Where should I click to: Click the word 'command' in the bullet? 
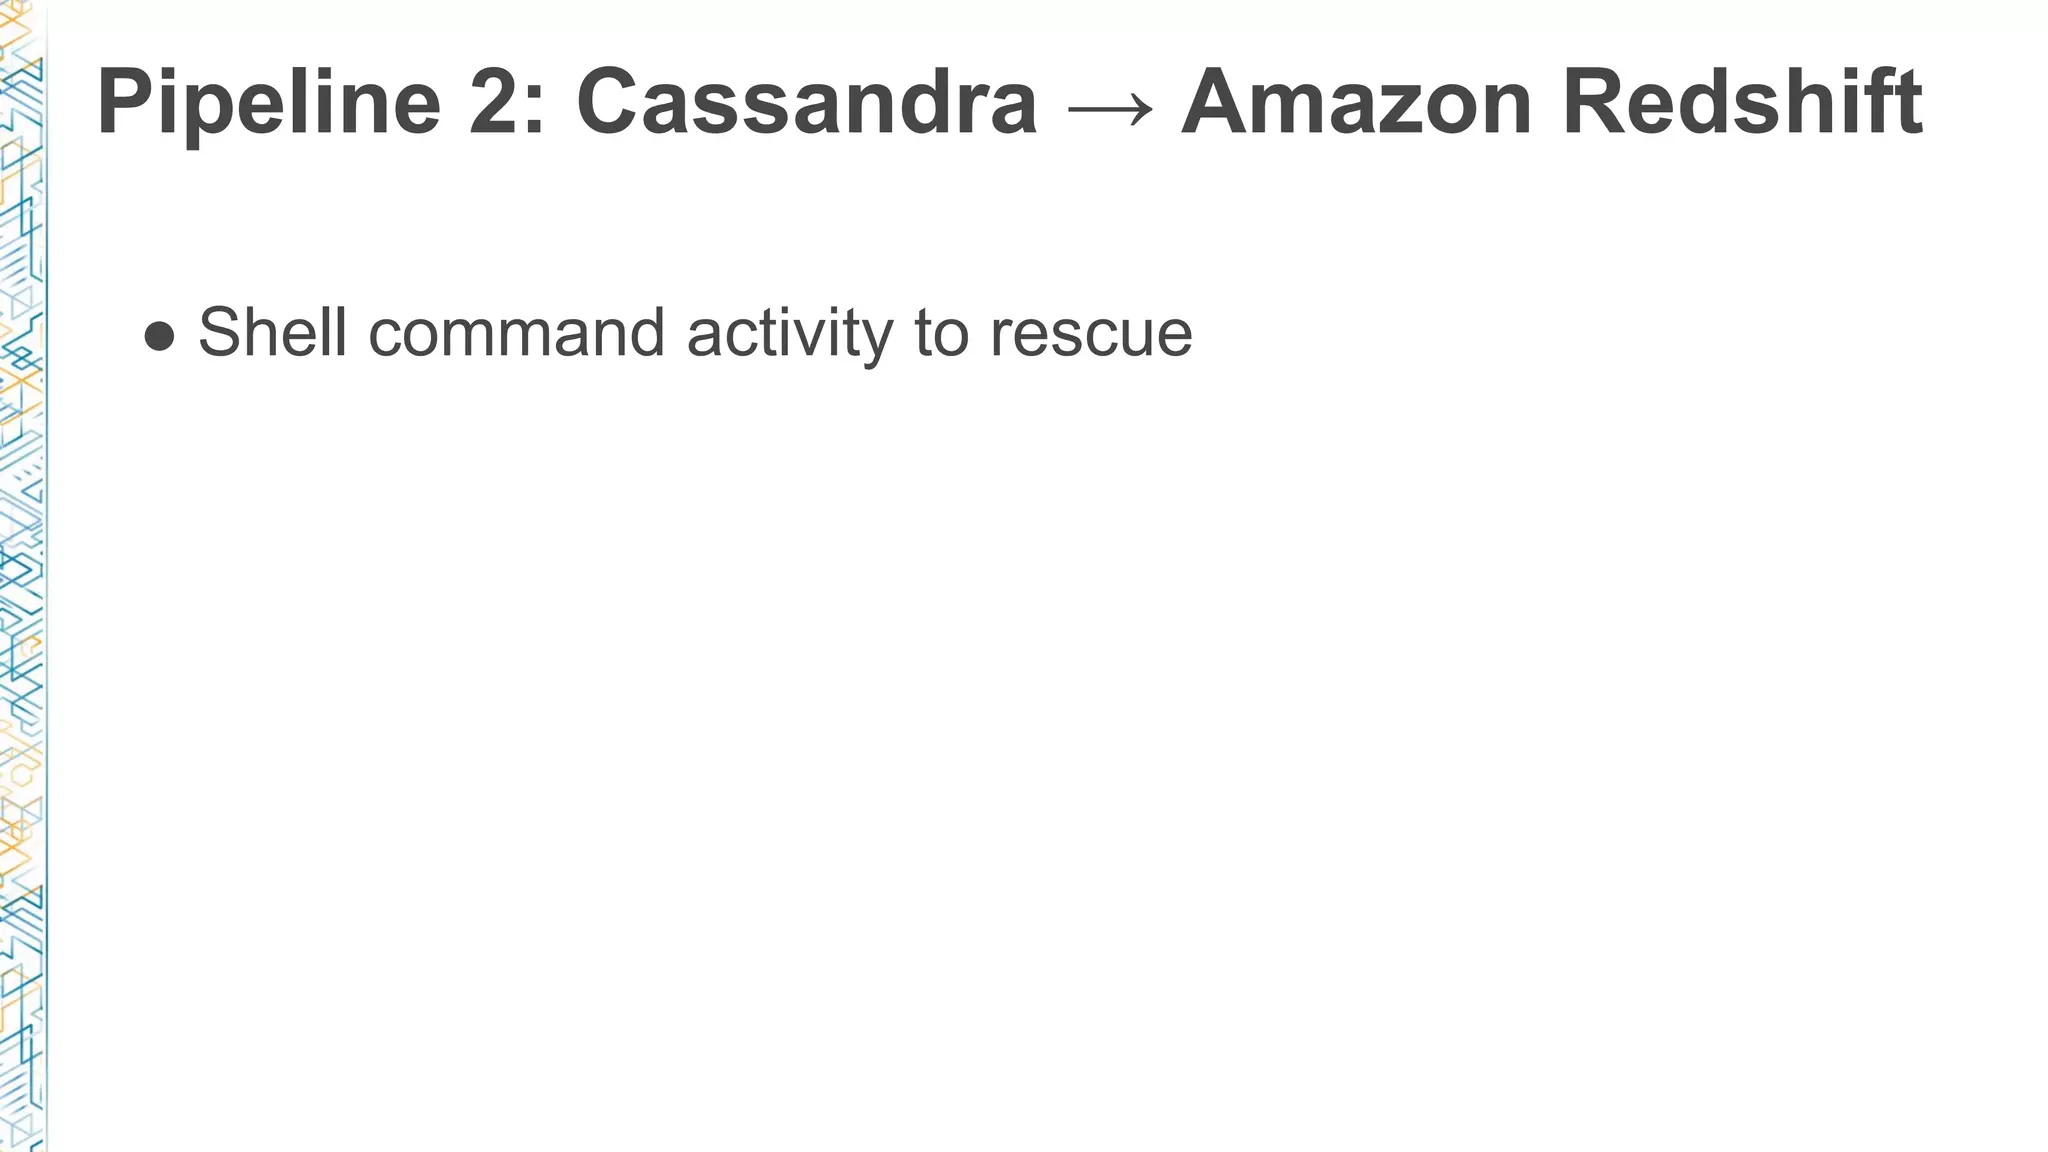516,332
